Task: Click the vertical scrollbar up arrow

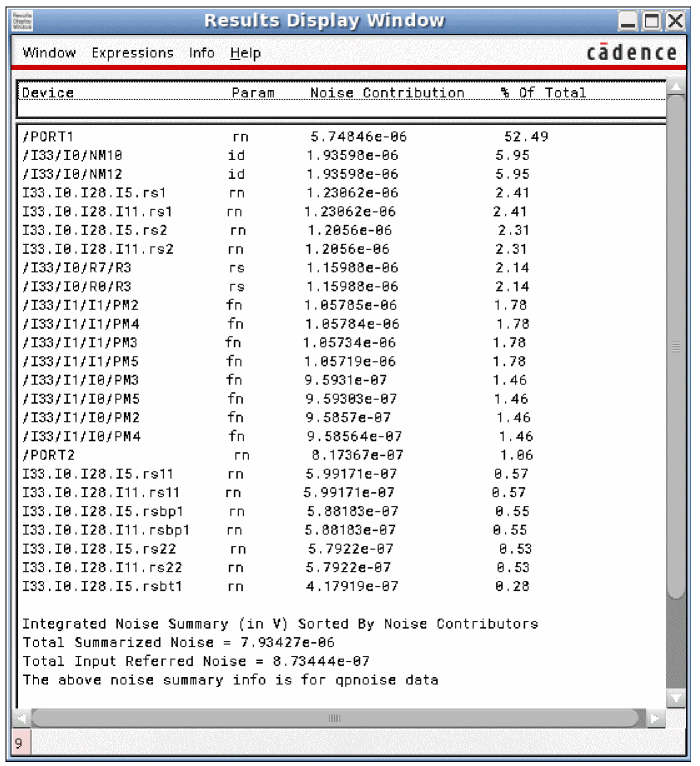Action: pos(676,87)
